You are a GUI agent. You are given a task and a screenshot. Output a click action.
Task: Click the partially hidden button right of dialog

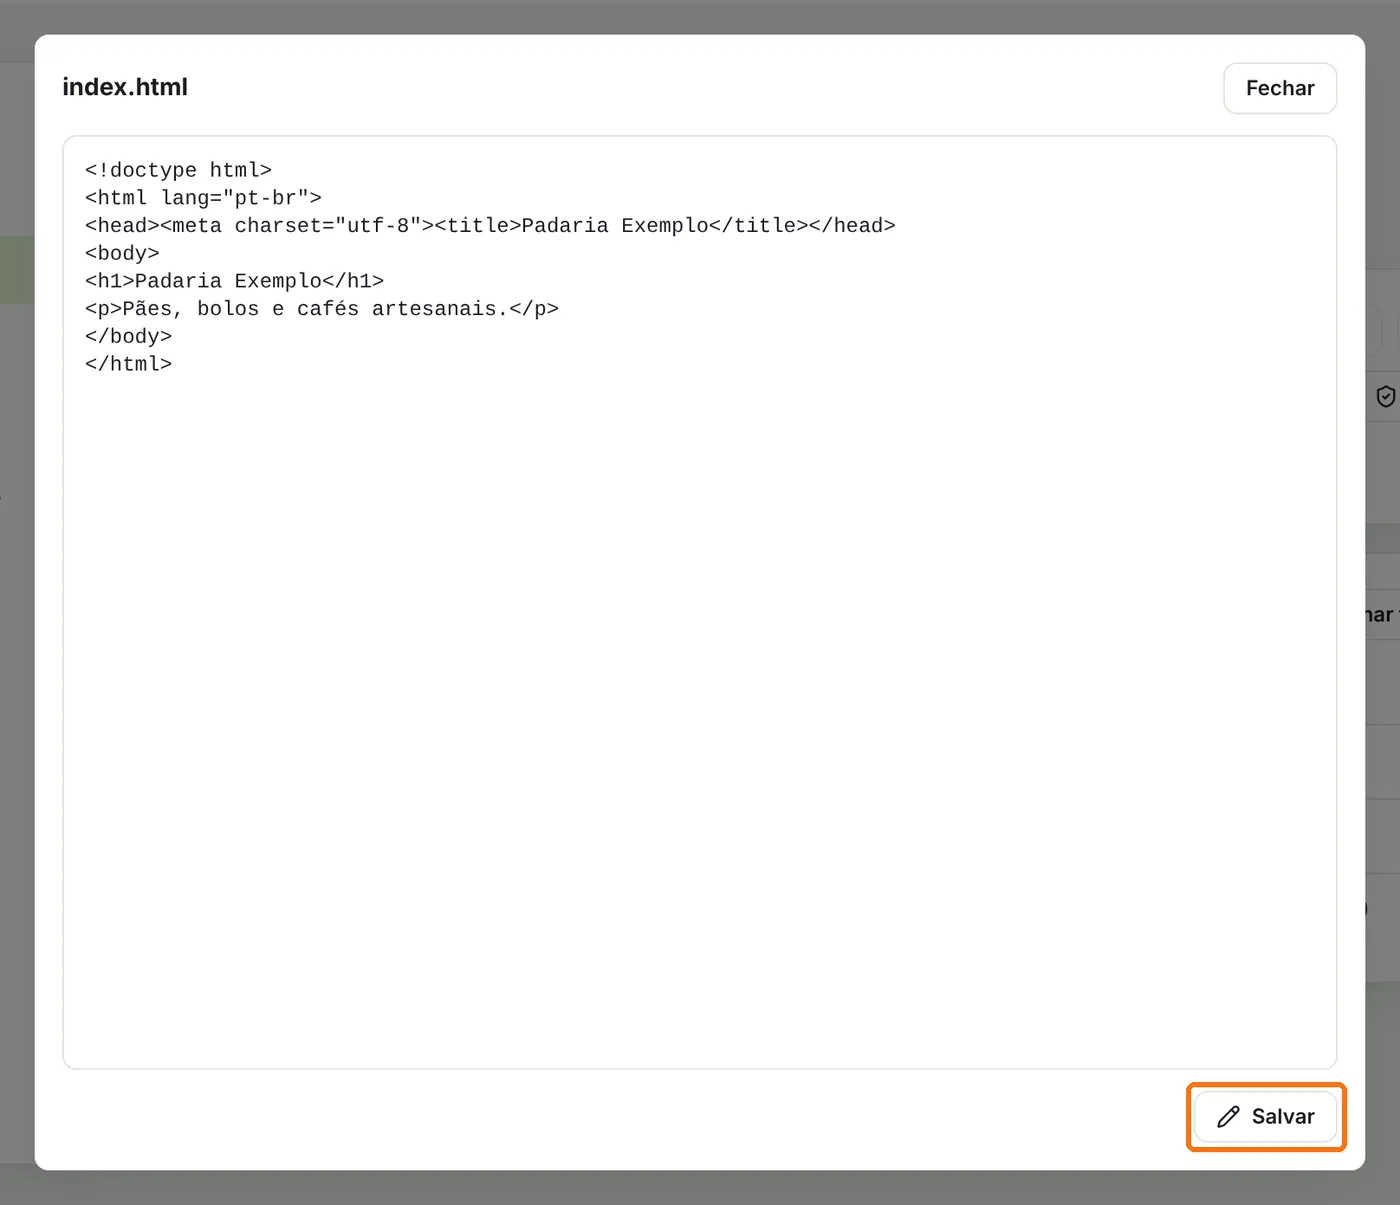tap(1382, 615)
